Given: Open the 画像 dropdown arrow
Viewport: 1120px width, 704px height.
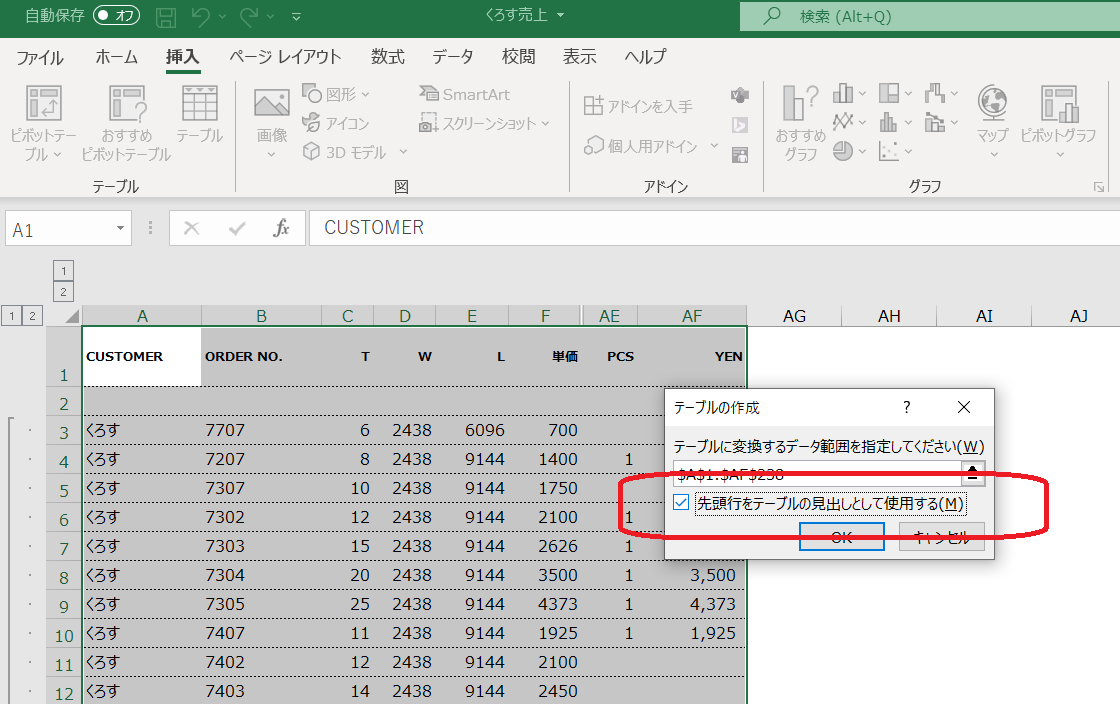Looking at the screenshot, I should pyautogui.click(x=271, y=154).
